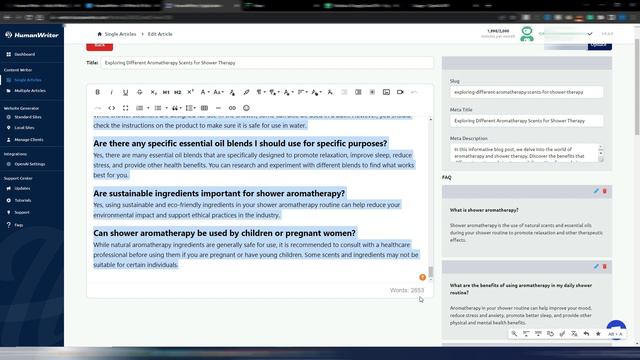
Task: Open unordered list dropdown arrow
Action: 167,108
